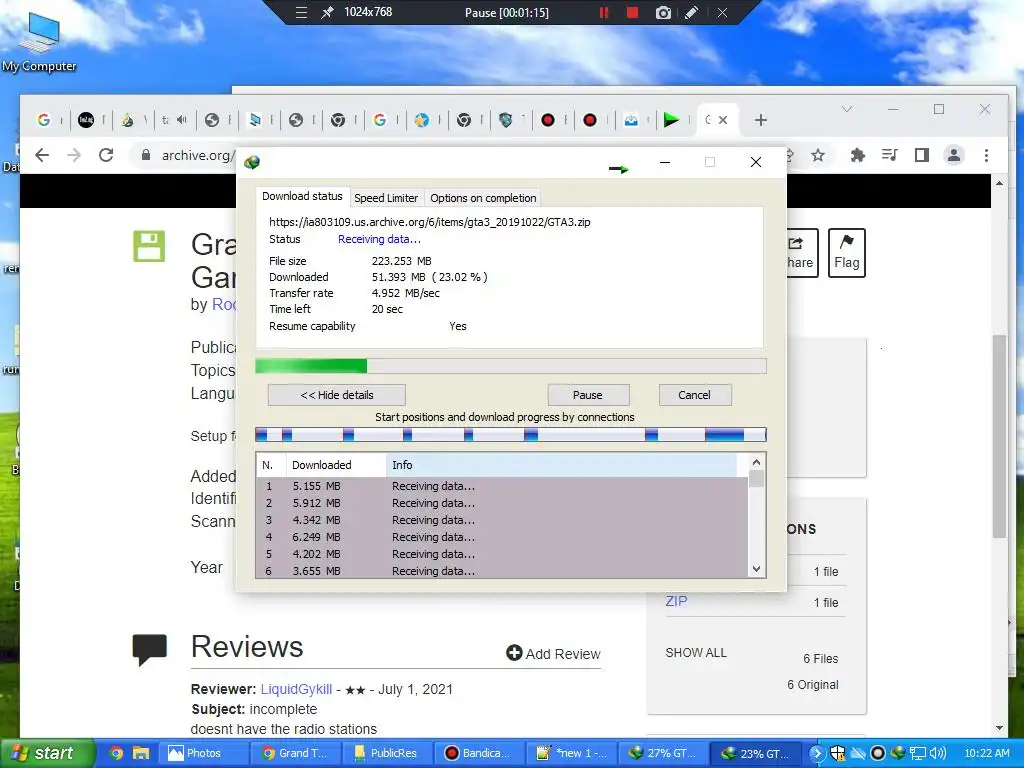Switch to the 27% GT download in taskbar

pos(663,753)
